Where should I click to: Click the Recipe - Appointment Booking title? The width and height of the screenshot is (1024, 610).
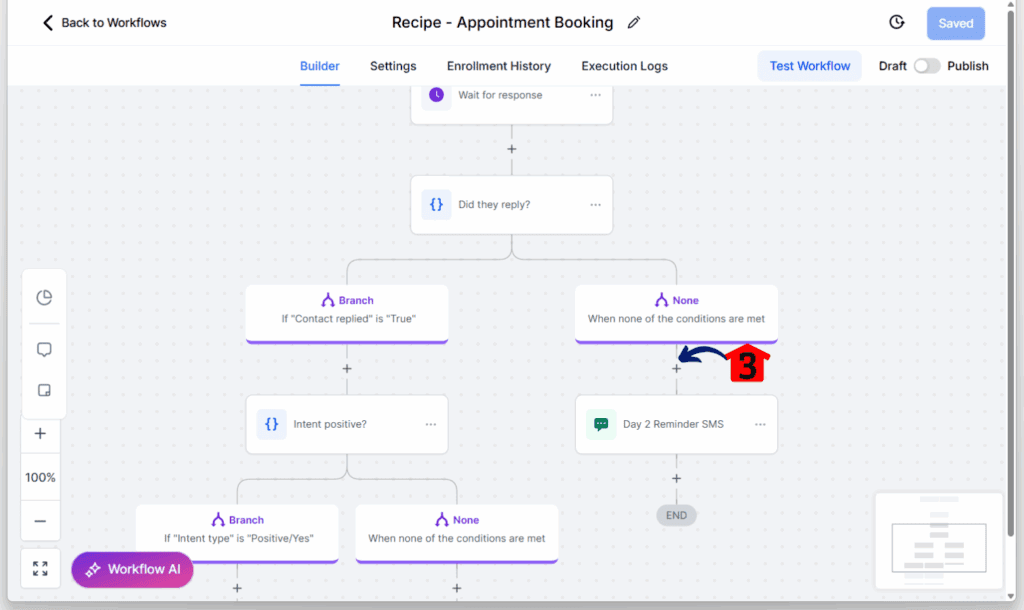[x=502, y=23]
